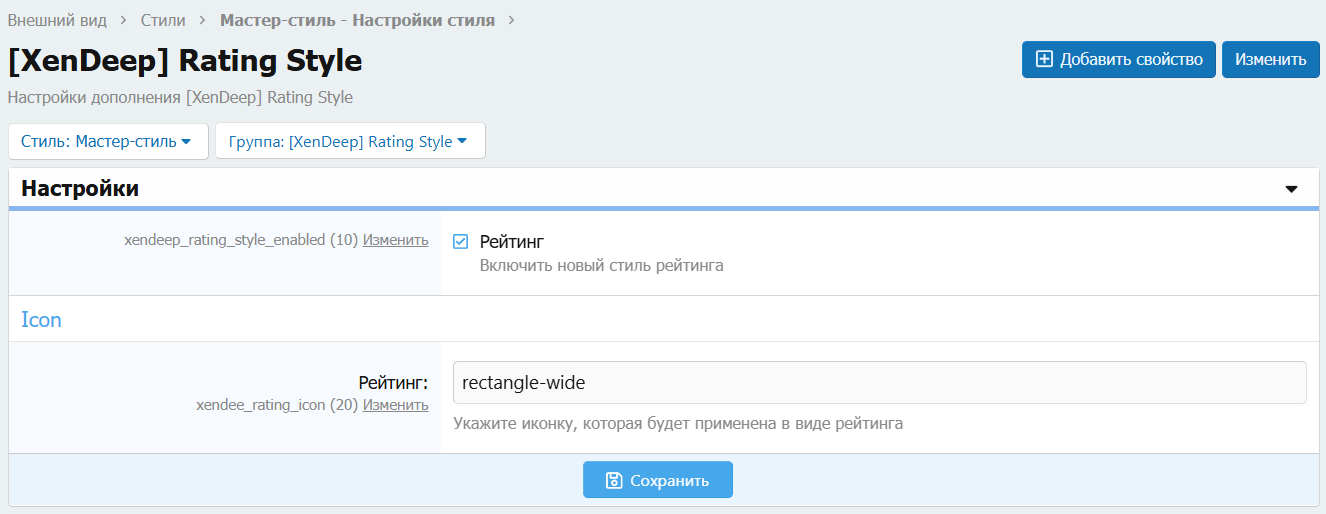Open the Группа: [XenDeep] Rating Style dropdown

tap(349, 142)
